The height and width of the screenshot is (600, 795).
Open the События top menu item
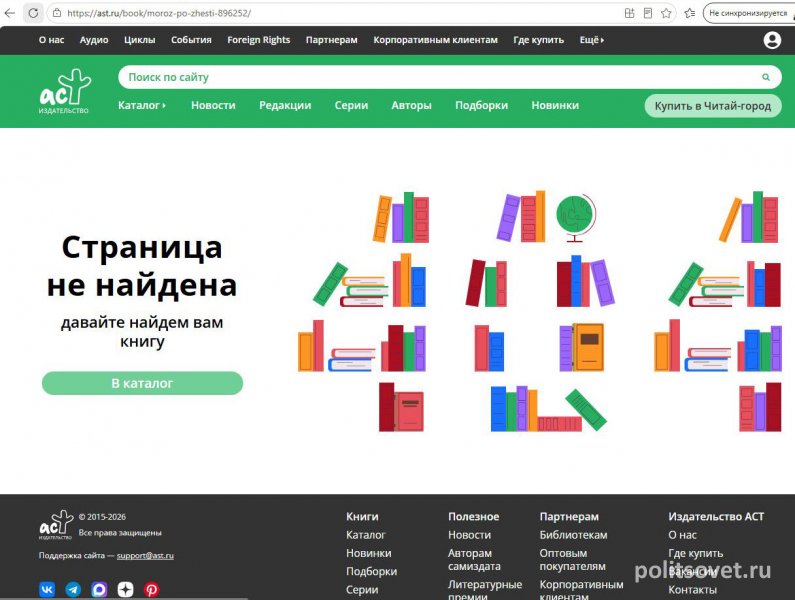click(x=191, y=40)
